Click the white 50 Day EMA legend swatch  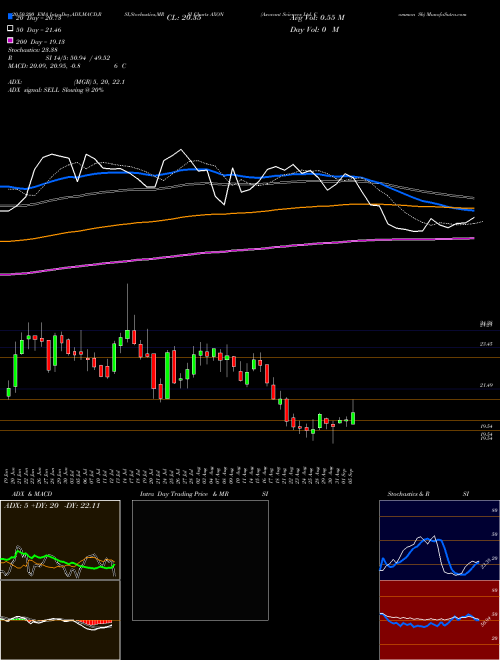[10, 29]
